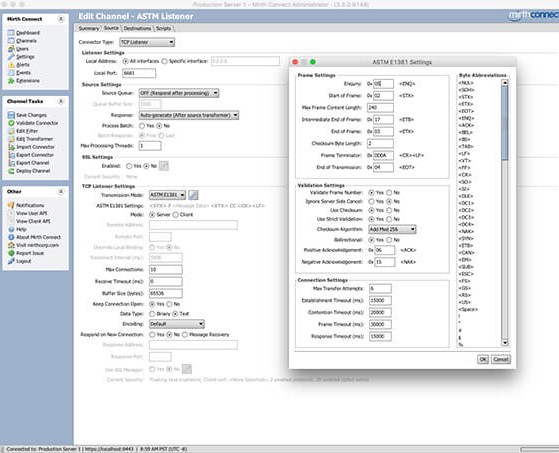Viewport: 559px width, 453px height.
Task: Open View User API icon
Action: pyautogui.click(x=11, y=213)
